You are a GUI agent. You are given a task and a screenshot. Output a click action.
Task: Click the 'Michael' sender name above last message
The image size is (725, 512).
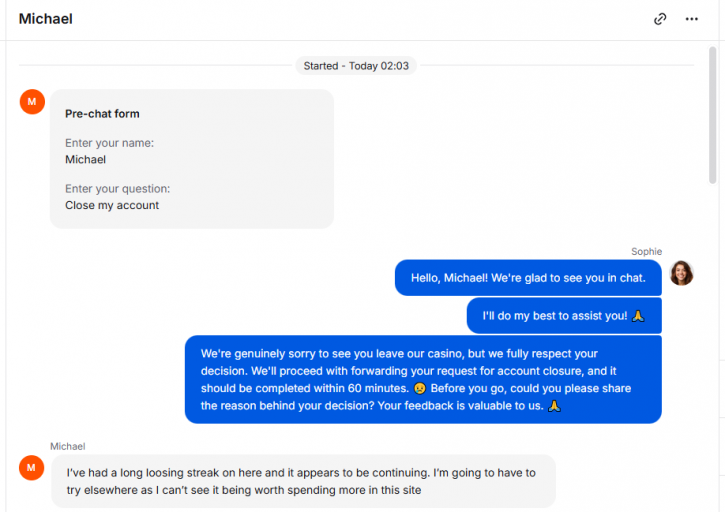[x=68, y=446]
